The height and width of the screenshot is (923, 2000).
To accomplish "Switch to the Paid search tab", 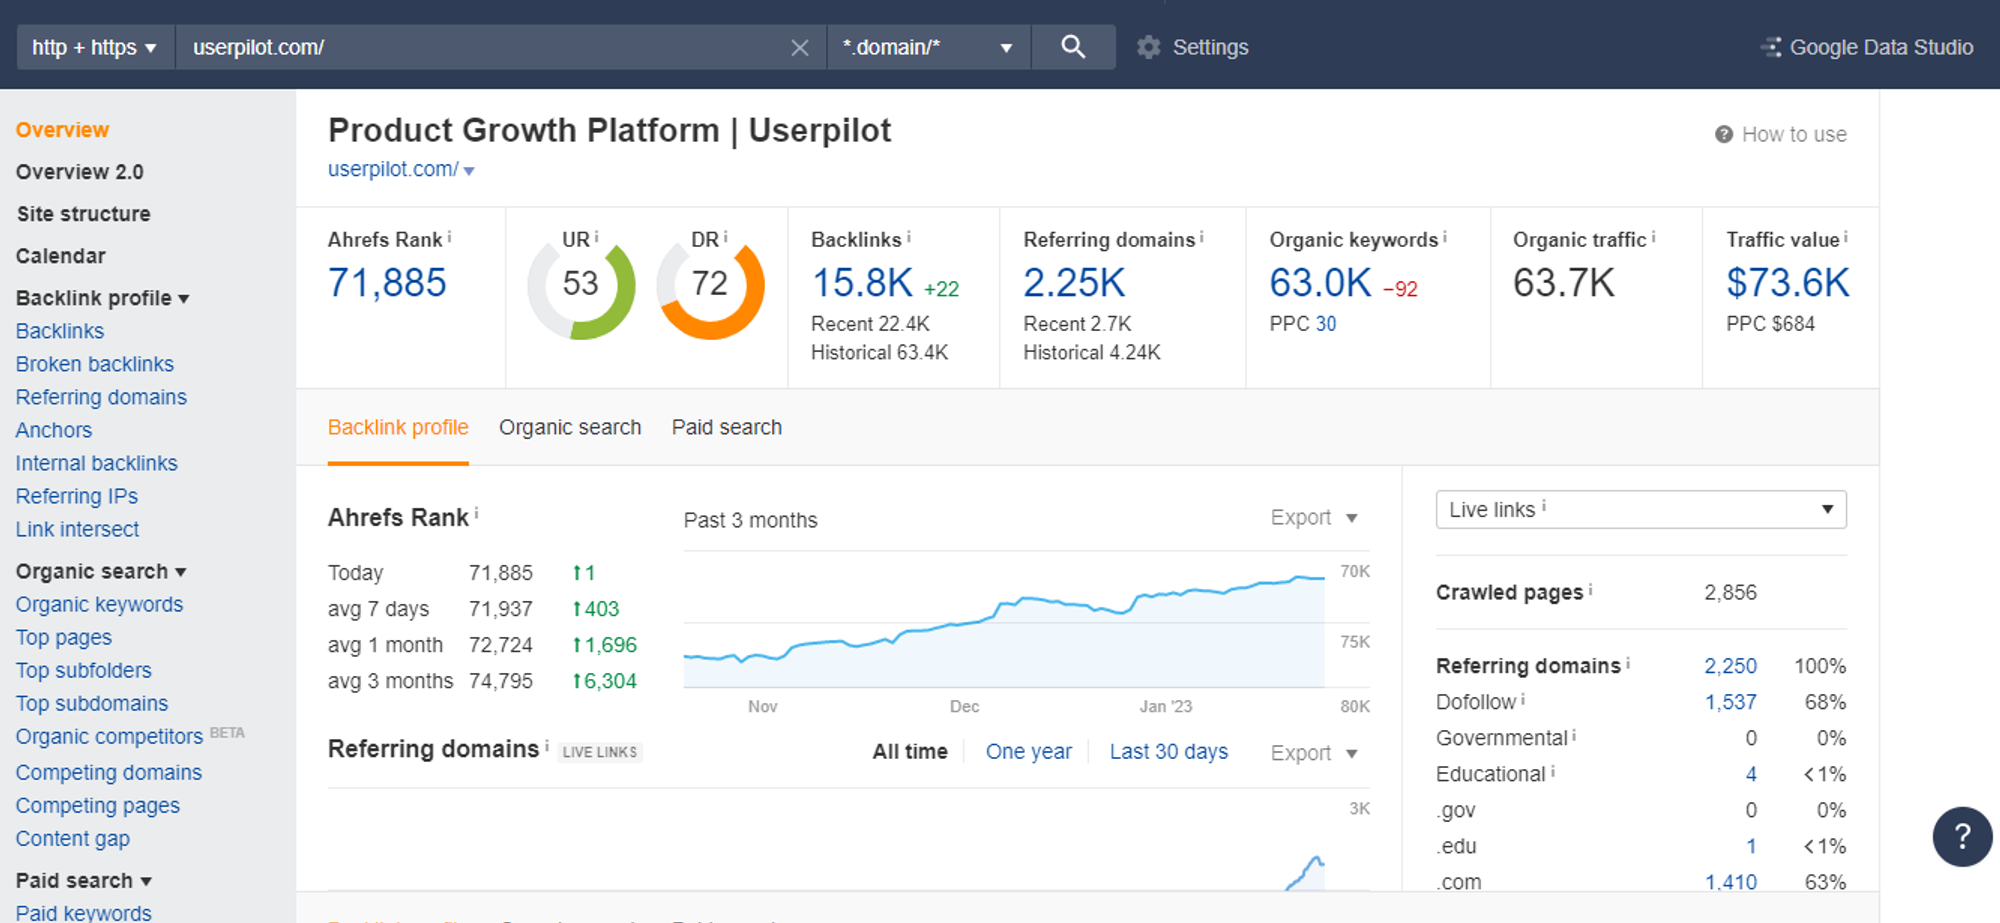I will click(x=727, y=427).
